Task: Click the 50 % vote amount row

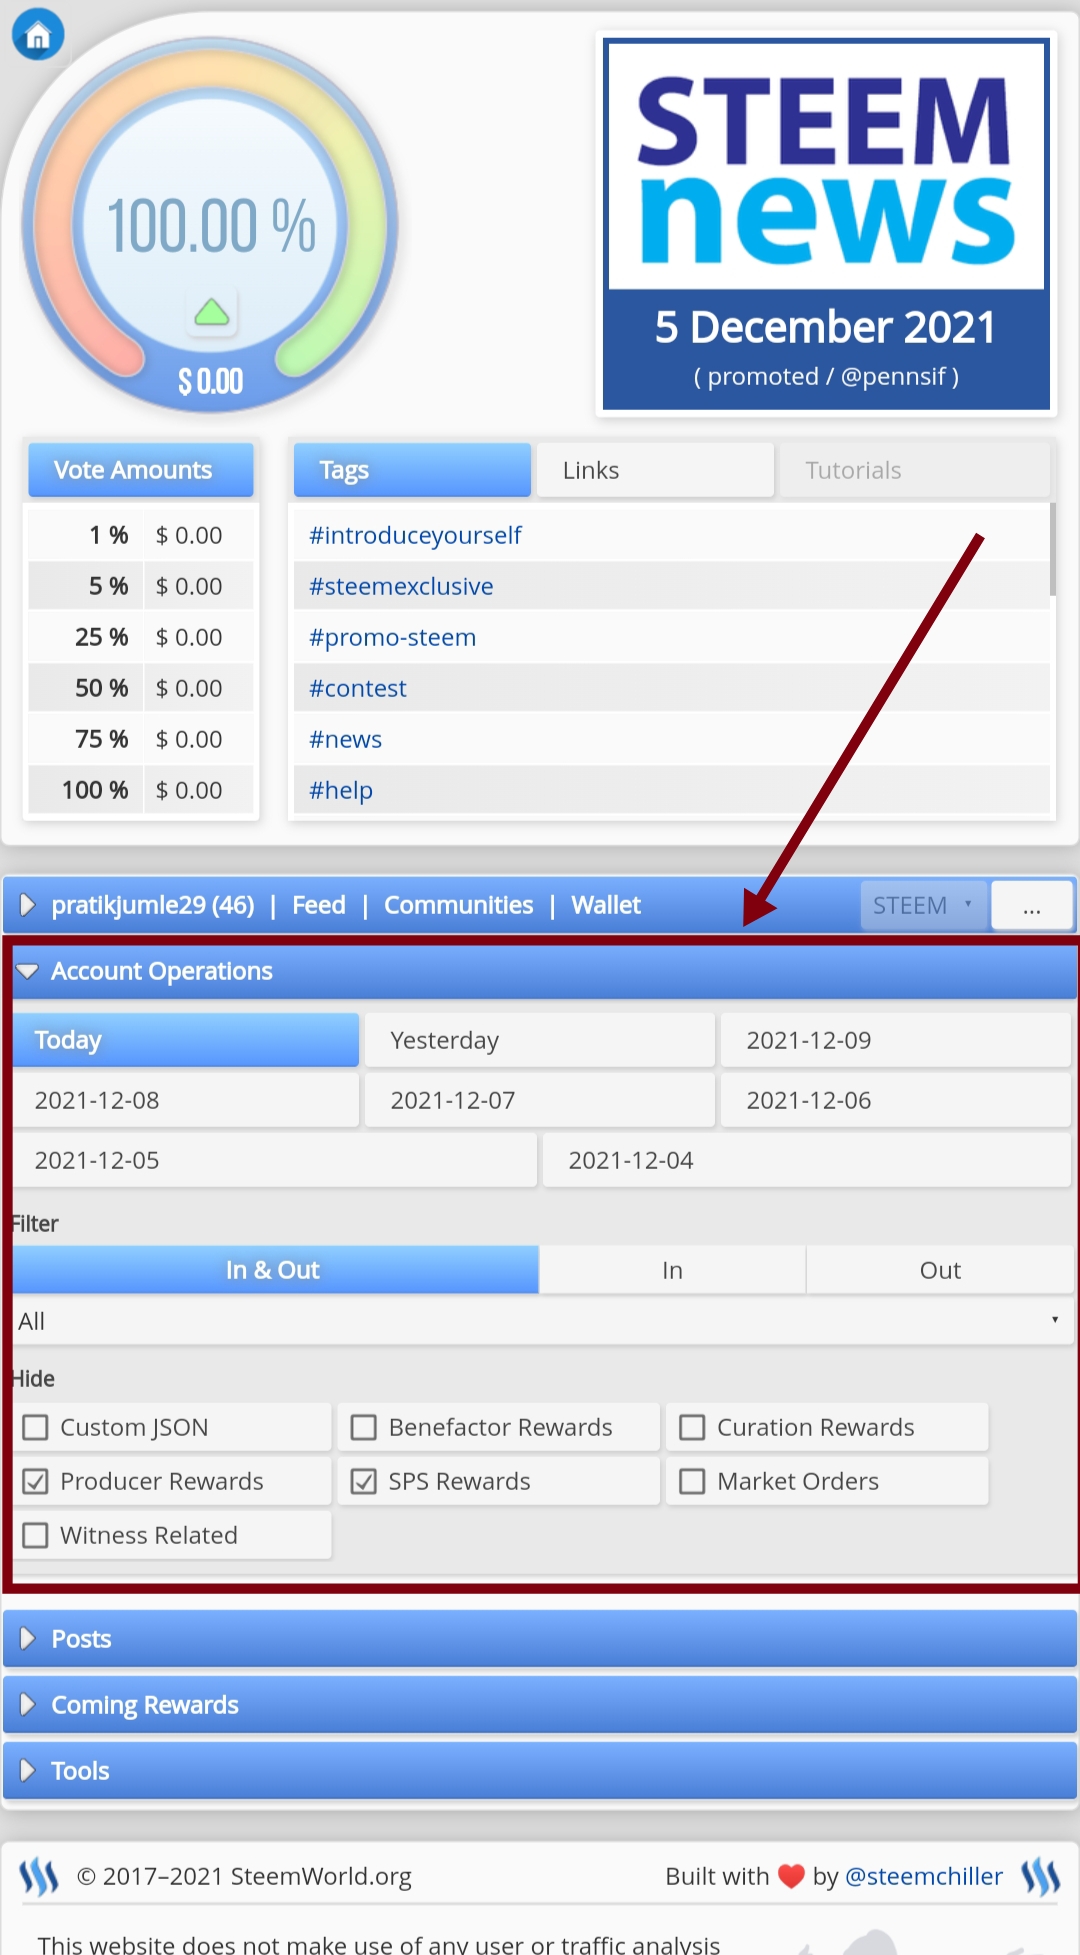Action: tap(141, 688)
